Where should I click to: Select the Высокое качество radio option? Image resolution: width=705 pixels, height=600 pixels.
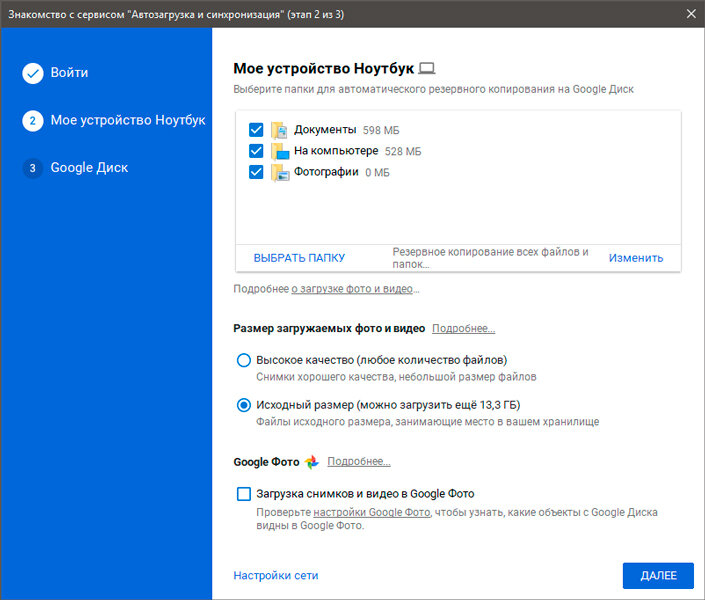coord(244,360)
